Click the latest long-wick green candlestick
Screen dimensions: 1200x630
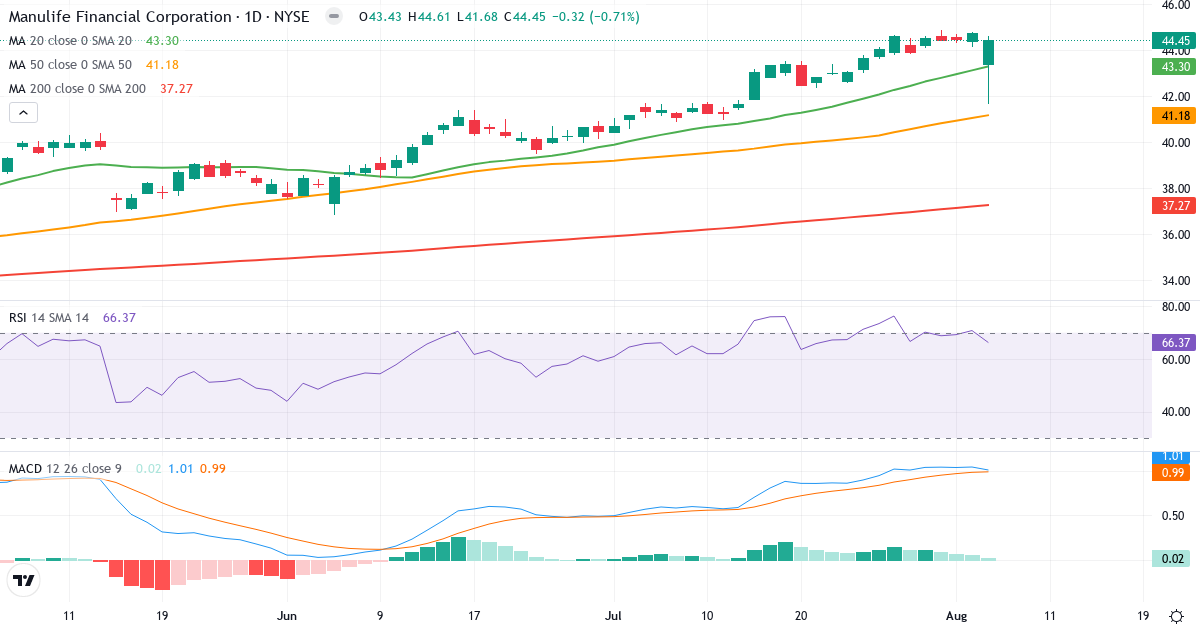point(989,70)
